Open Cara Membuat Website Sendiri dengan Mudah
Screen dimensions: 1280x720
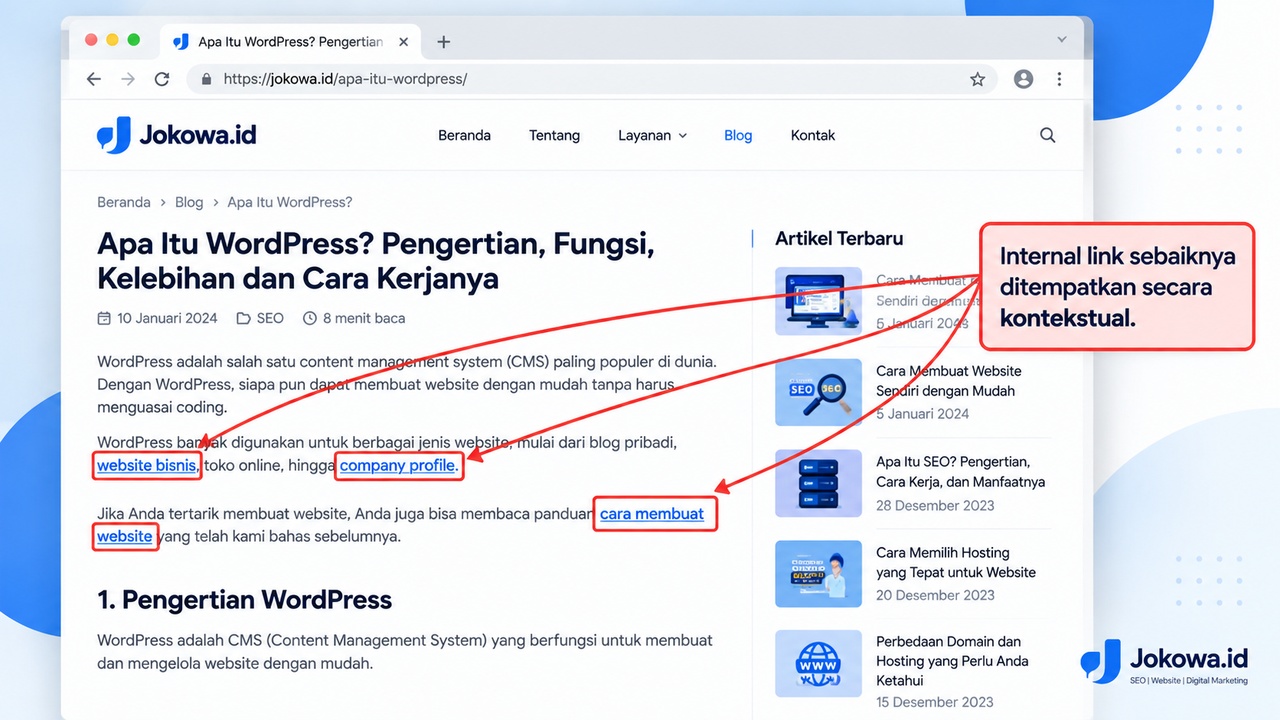click(x=948, y=381)
